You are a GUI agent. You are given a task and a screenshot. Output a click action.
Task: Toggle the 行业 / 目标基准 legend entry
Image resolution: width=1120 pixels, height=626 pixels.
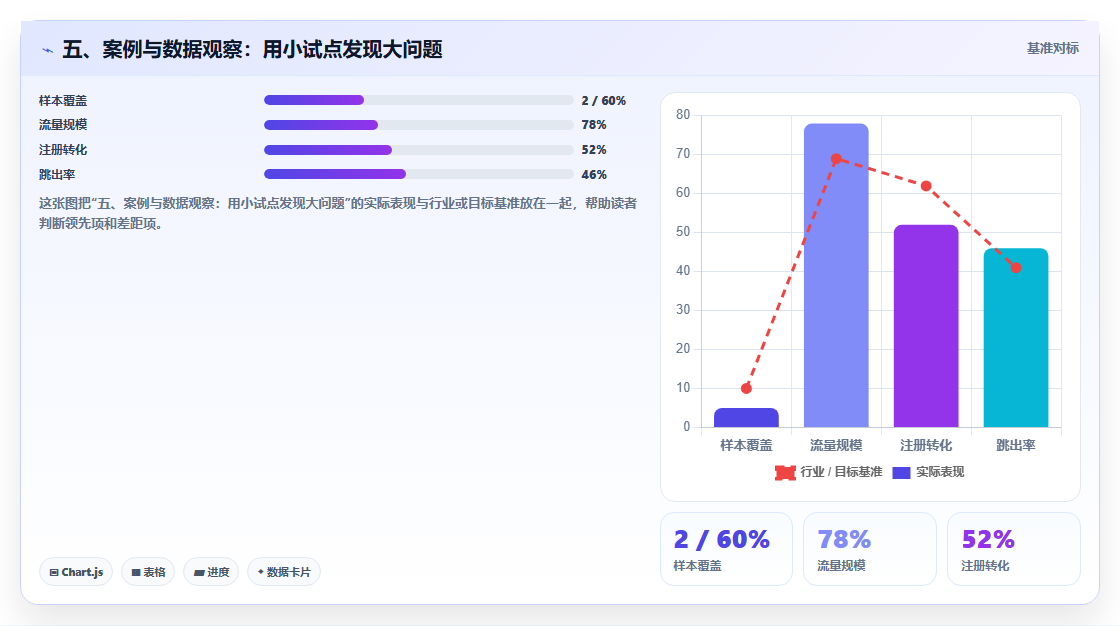[x=829, y=472]
